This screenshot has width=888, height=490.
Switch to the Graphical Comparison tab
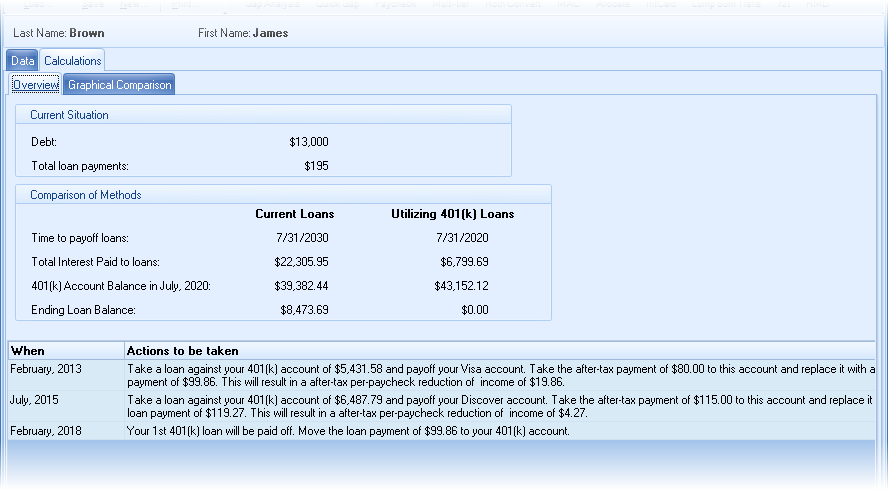point(120,85)
